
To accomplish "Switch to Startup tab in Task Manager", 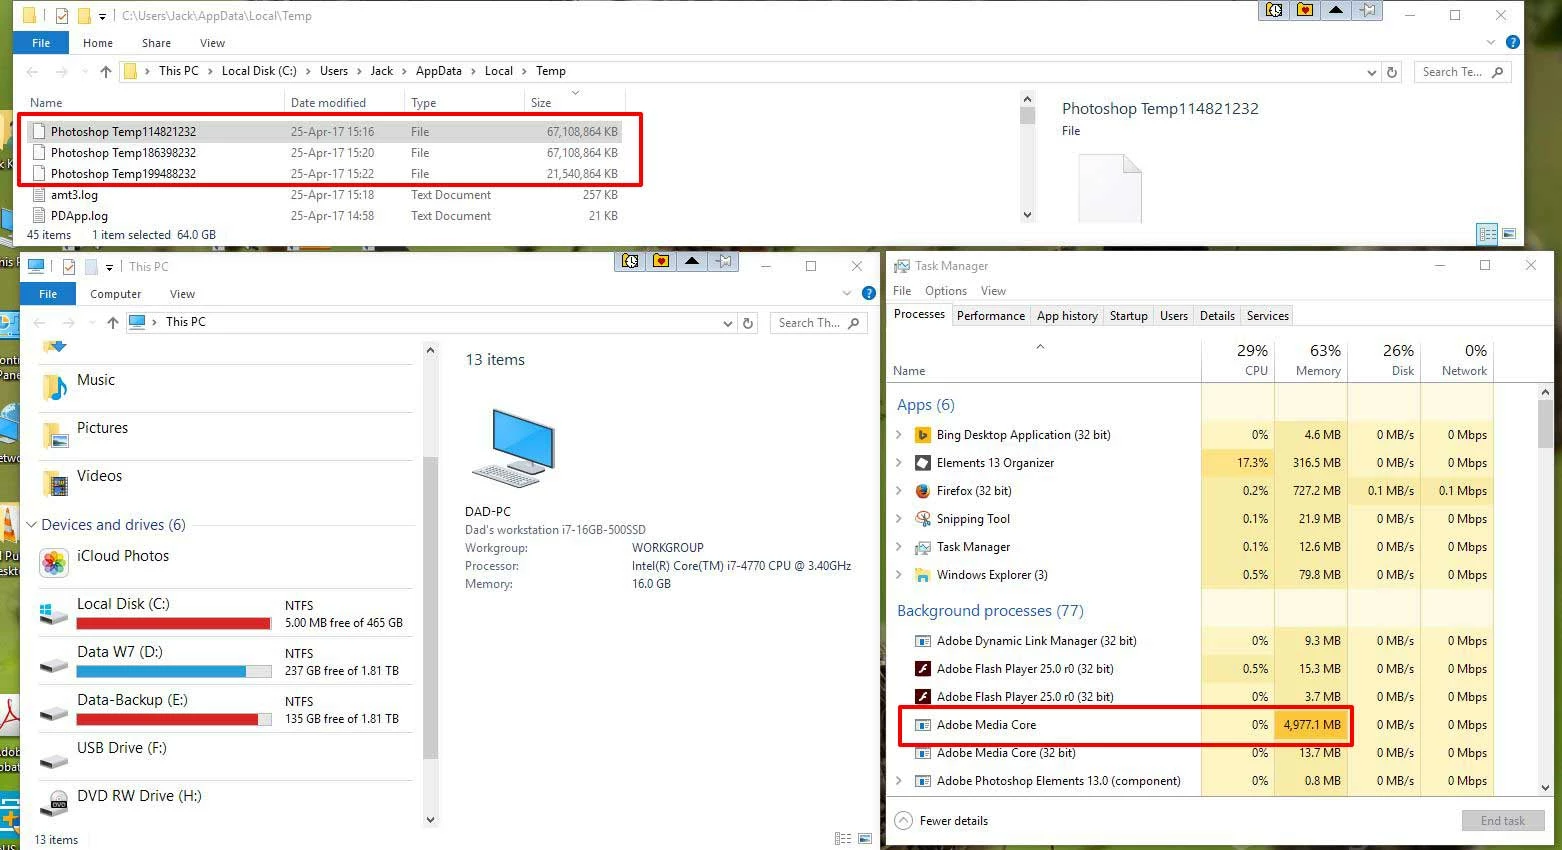I will pos(1129,315).
